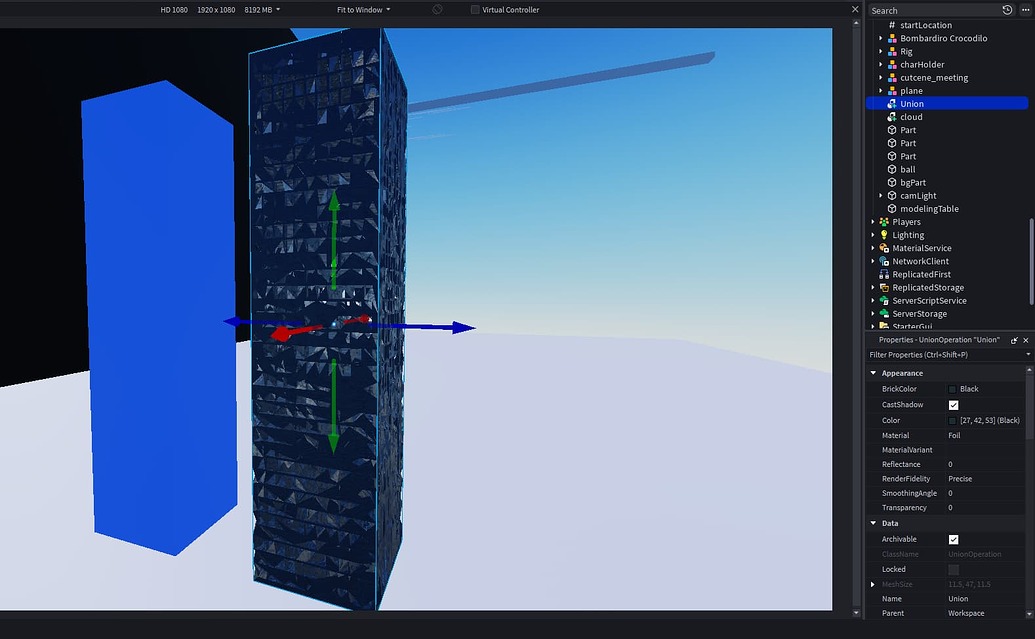Open the property filter dropdown arrow
This screenshot has width=1035, height=639.
[1028, 355]
